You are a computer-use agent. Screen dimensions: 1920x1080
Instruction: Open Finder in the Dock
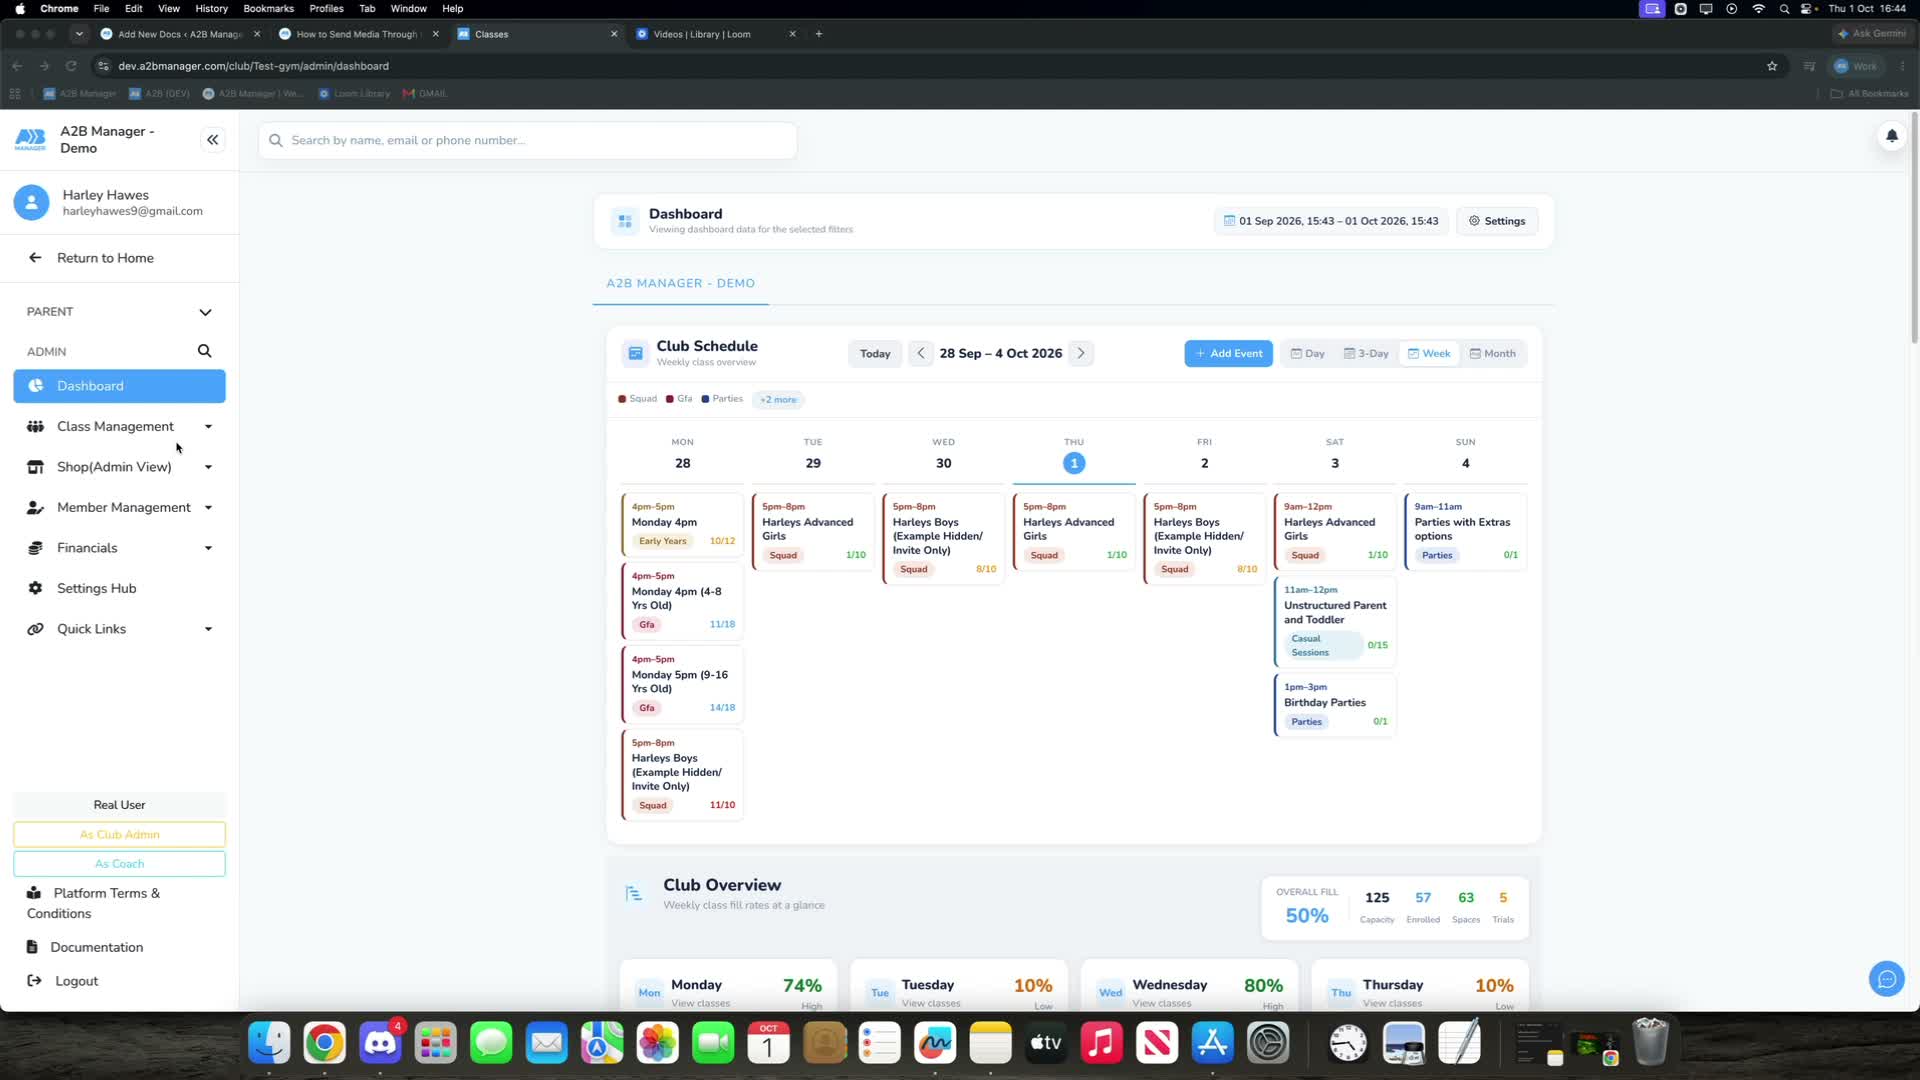pyautogui.click(x=269, y=1043)
